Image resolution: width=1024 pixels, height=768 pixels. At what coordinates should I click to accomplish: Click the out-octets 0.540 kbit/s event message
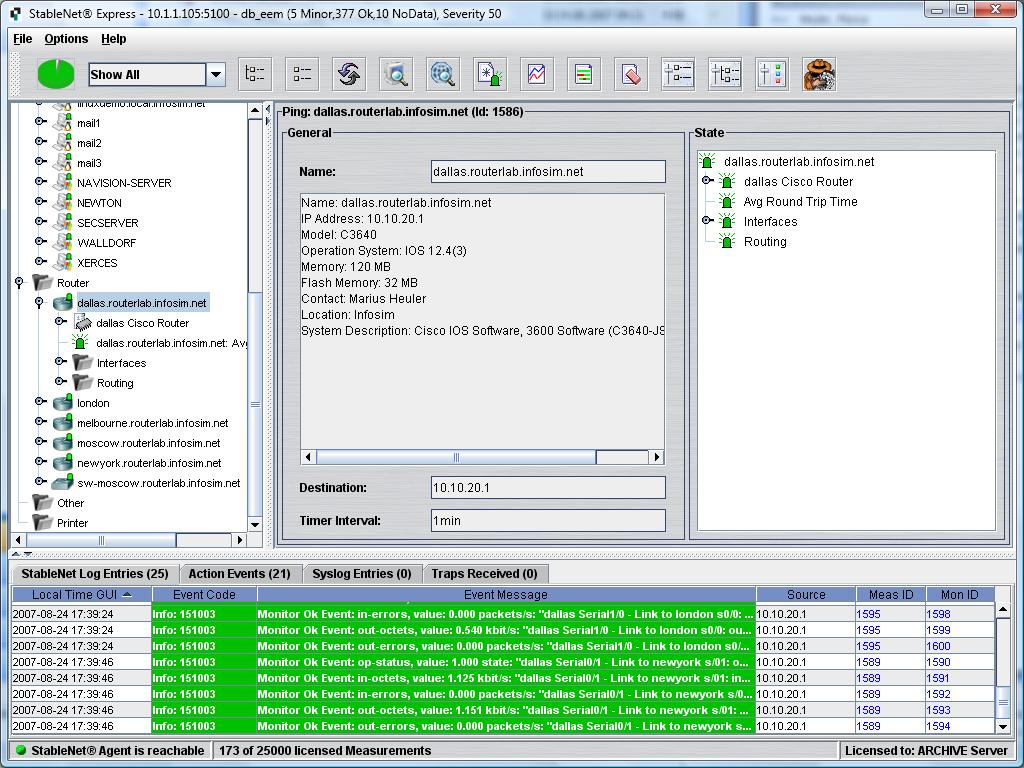pos(506,630)
